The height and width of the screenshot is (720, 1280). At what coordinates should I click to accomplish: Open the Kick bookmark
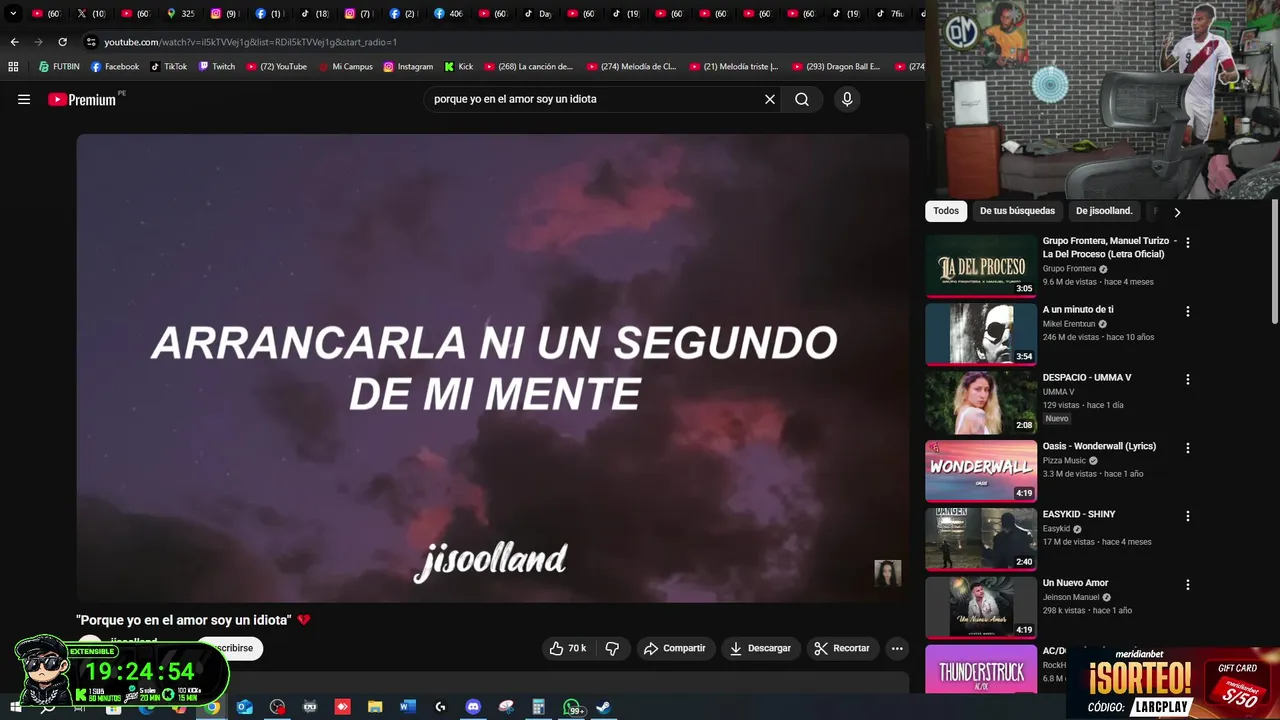click(x=459, y=67)
